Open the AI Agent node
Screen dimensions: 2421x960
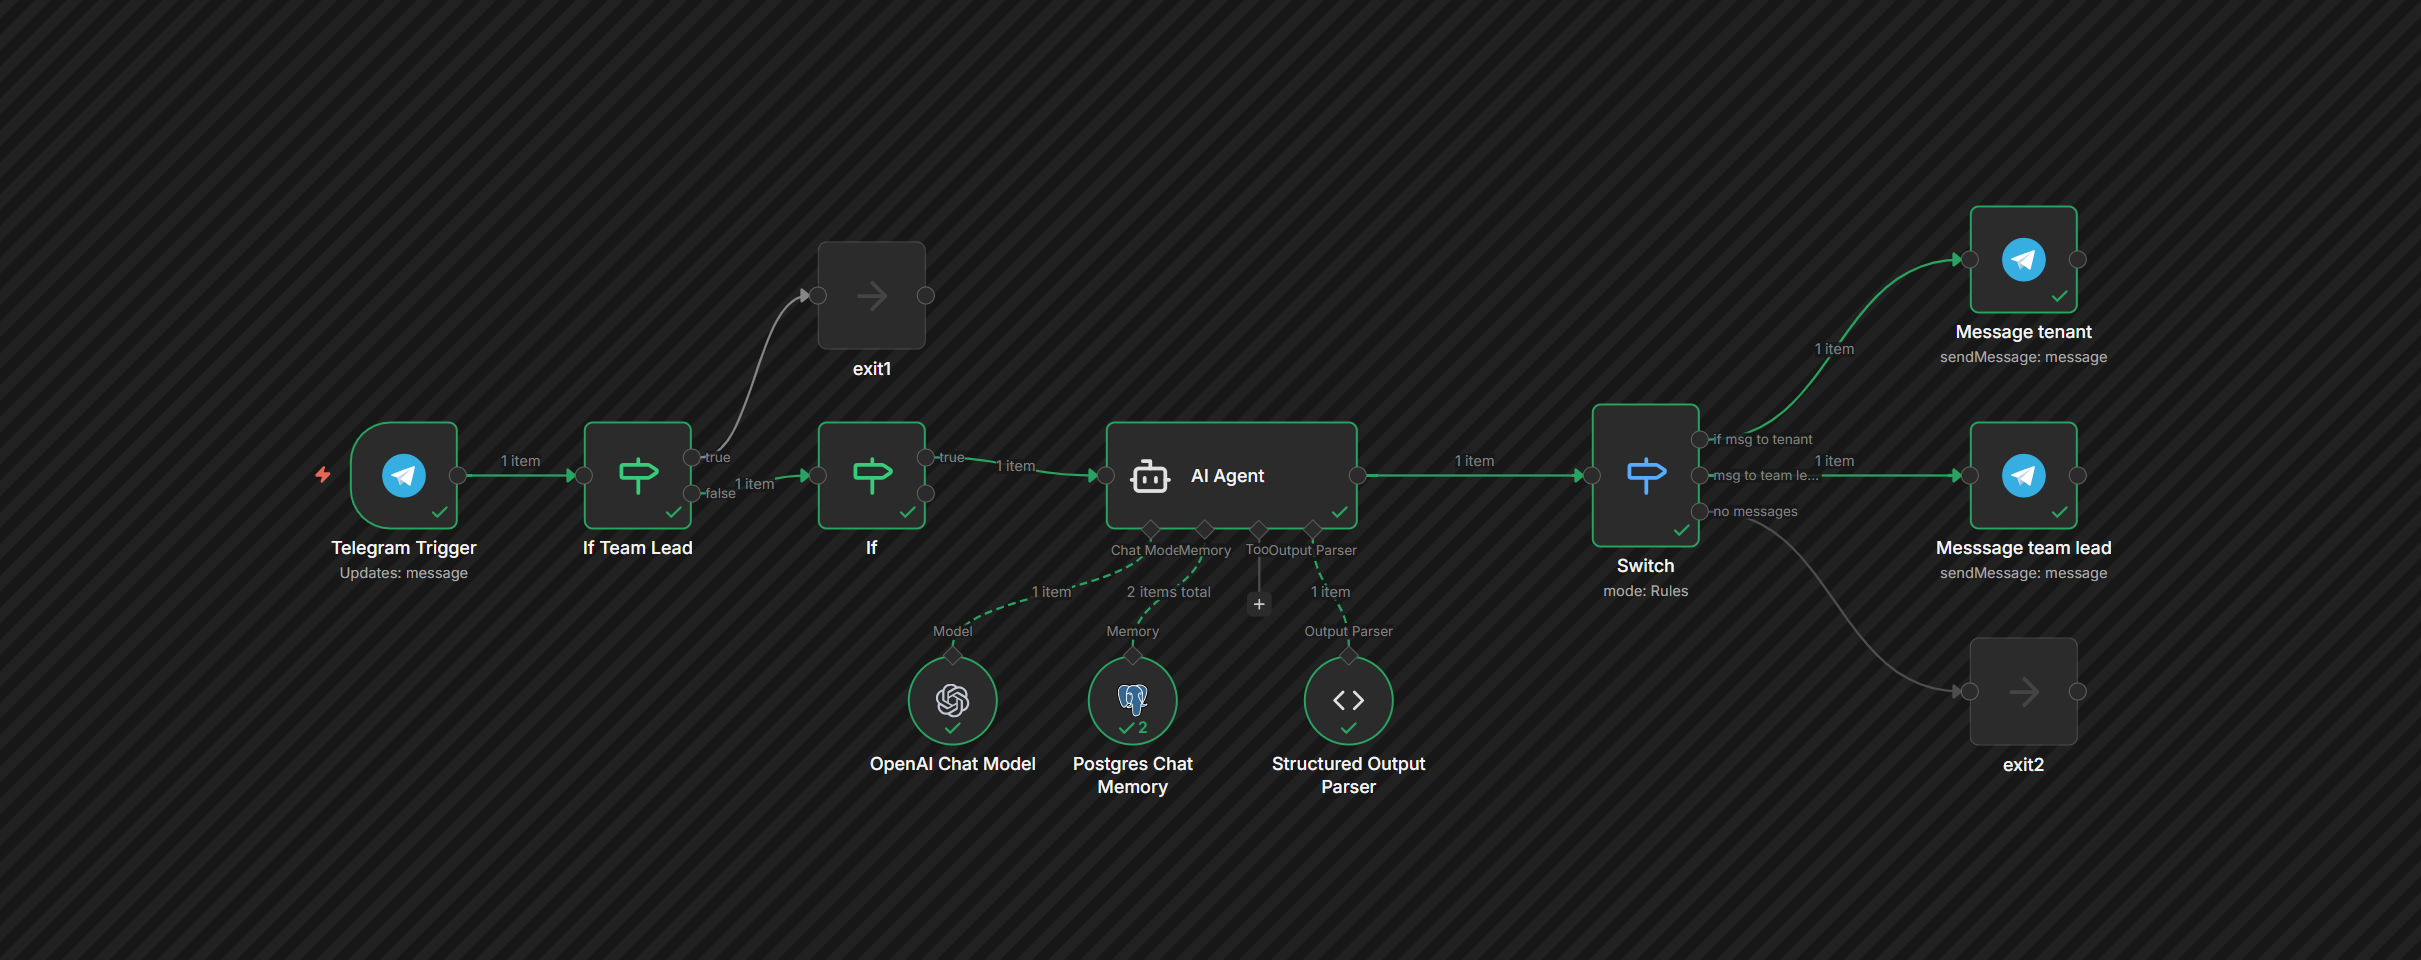point(1232,476)
